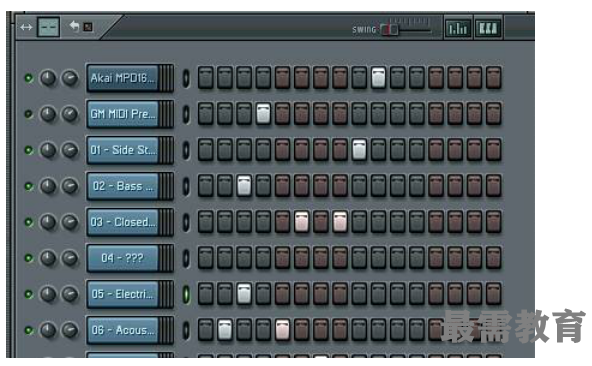Open the 02 - Bass channel button
The width and height of the screenshot is (592, 366).
point(122,186)
